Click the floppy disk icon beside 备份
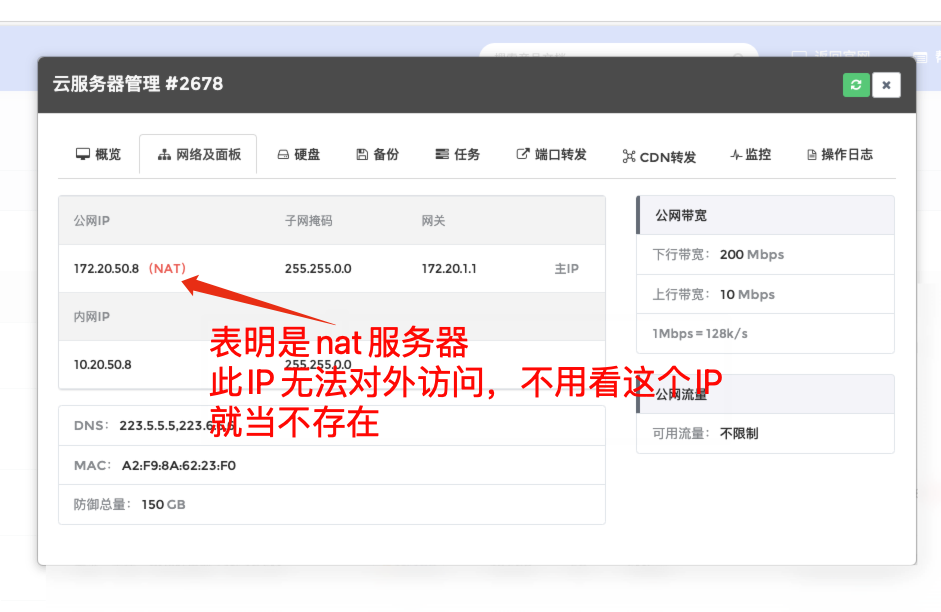The image size is (941, 612). (x=362, y=155)
